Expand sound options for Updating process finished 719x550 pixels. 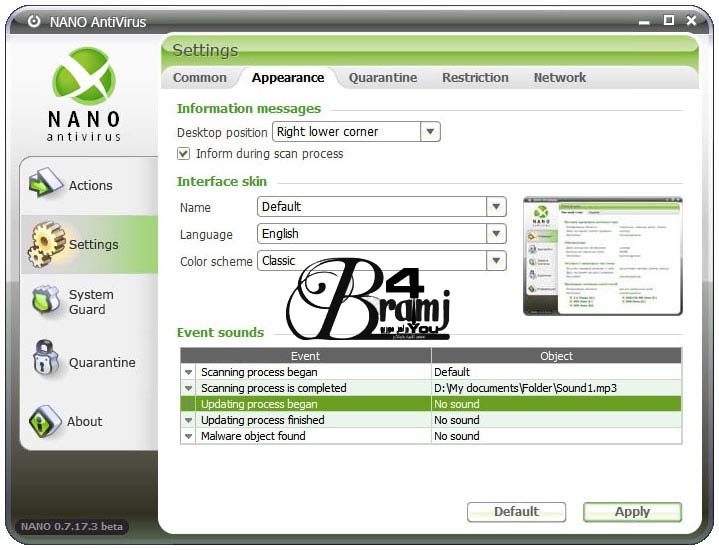point(188,420)
